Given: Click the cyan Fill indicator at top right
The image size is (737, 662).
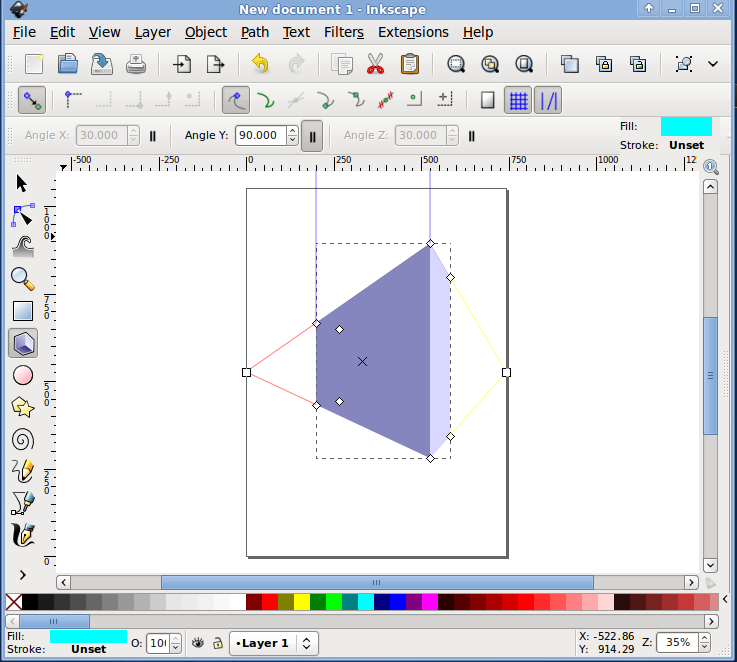Looking at the screenshot, I should tap(686, 126).
